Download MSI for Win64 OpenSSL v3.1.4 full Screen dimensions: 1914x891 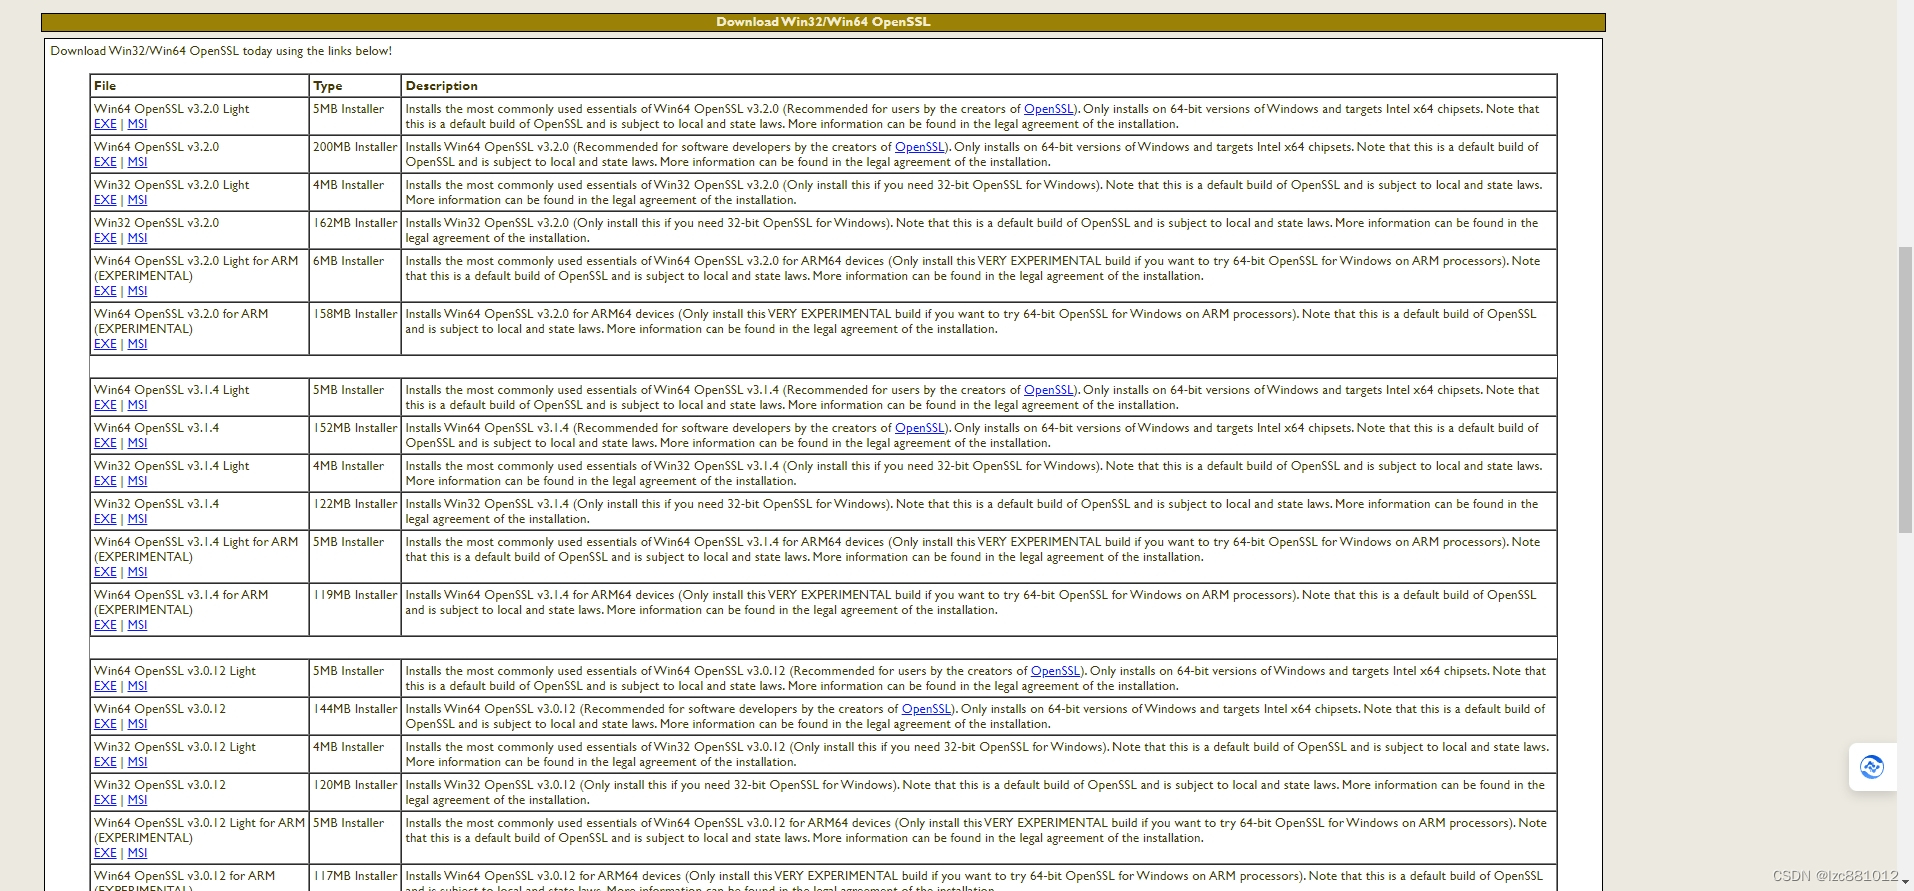(137, 443)
